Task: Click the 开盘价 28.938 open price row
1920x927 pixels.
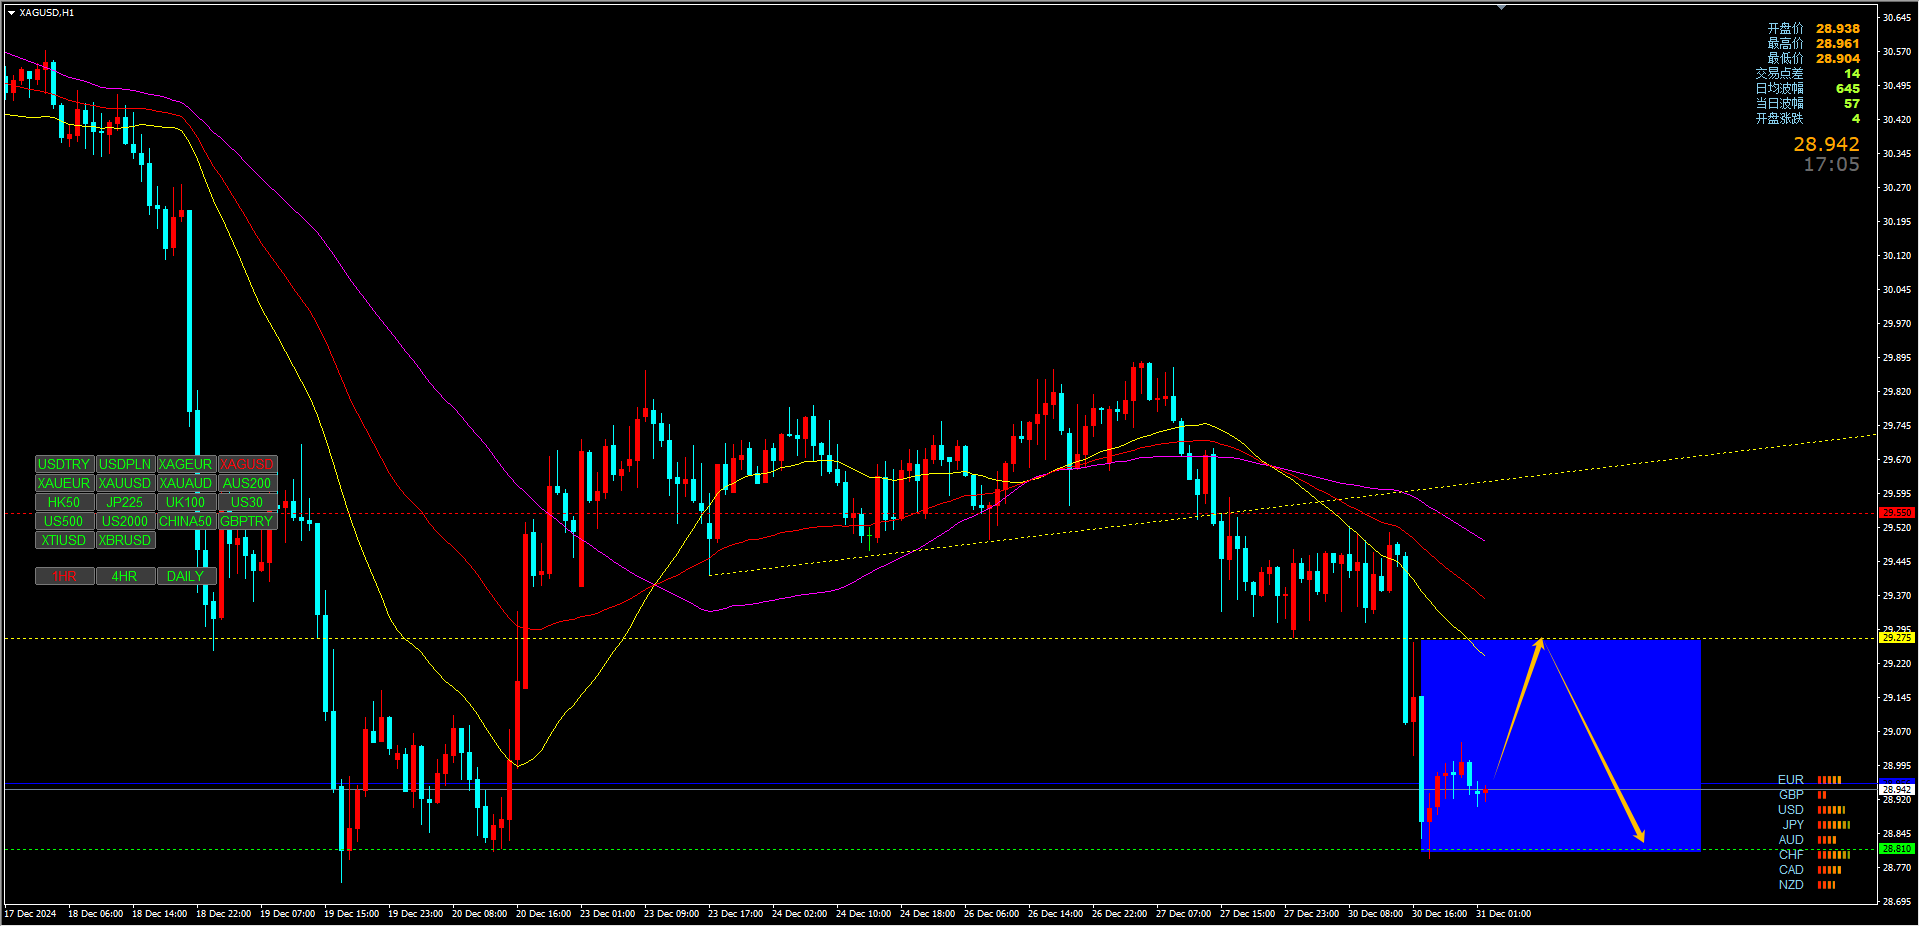Action: [x=1813, y=29]
